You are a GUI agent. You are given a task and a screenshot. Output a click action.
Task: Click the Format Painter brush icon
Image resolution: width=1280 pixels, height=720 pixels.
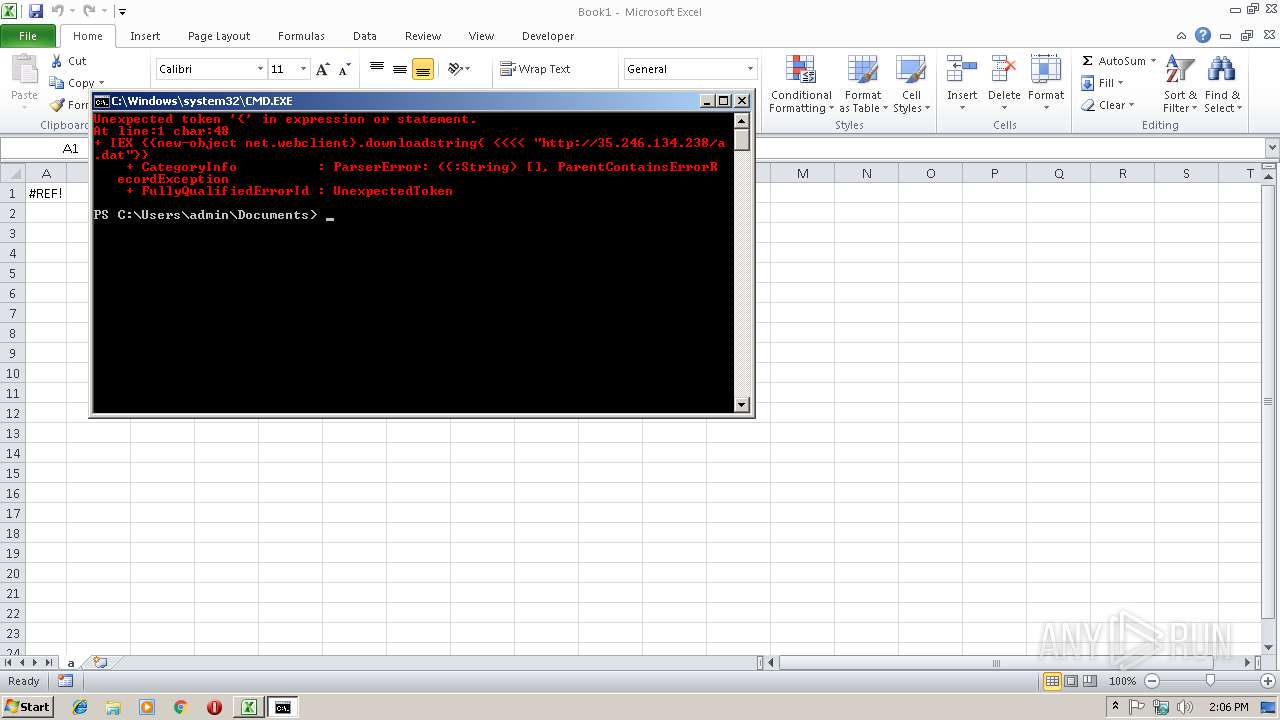[57, 105]
